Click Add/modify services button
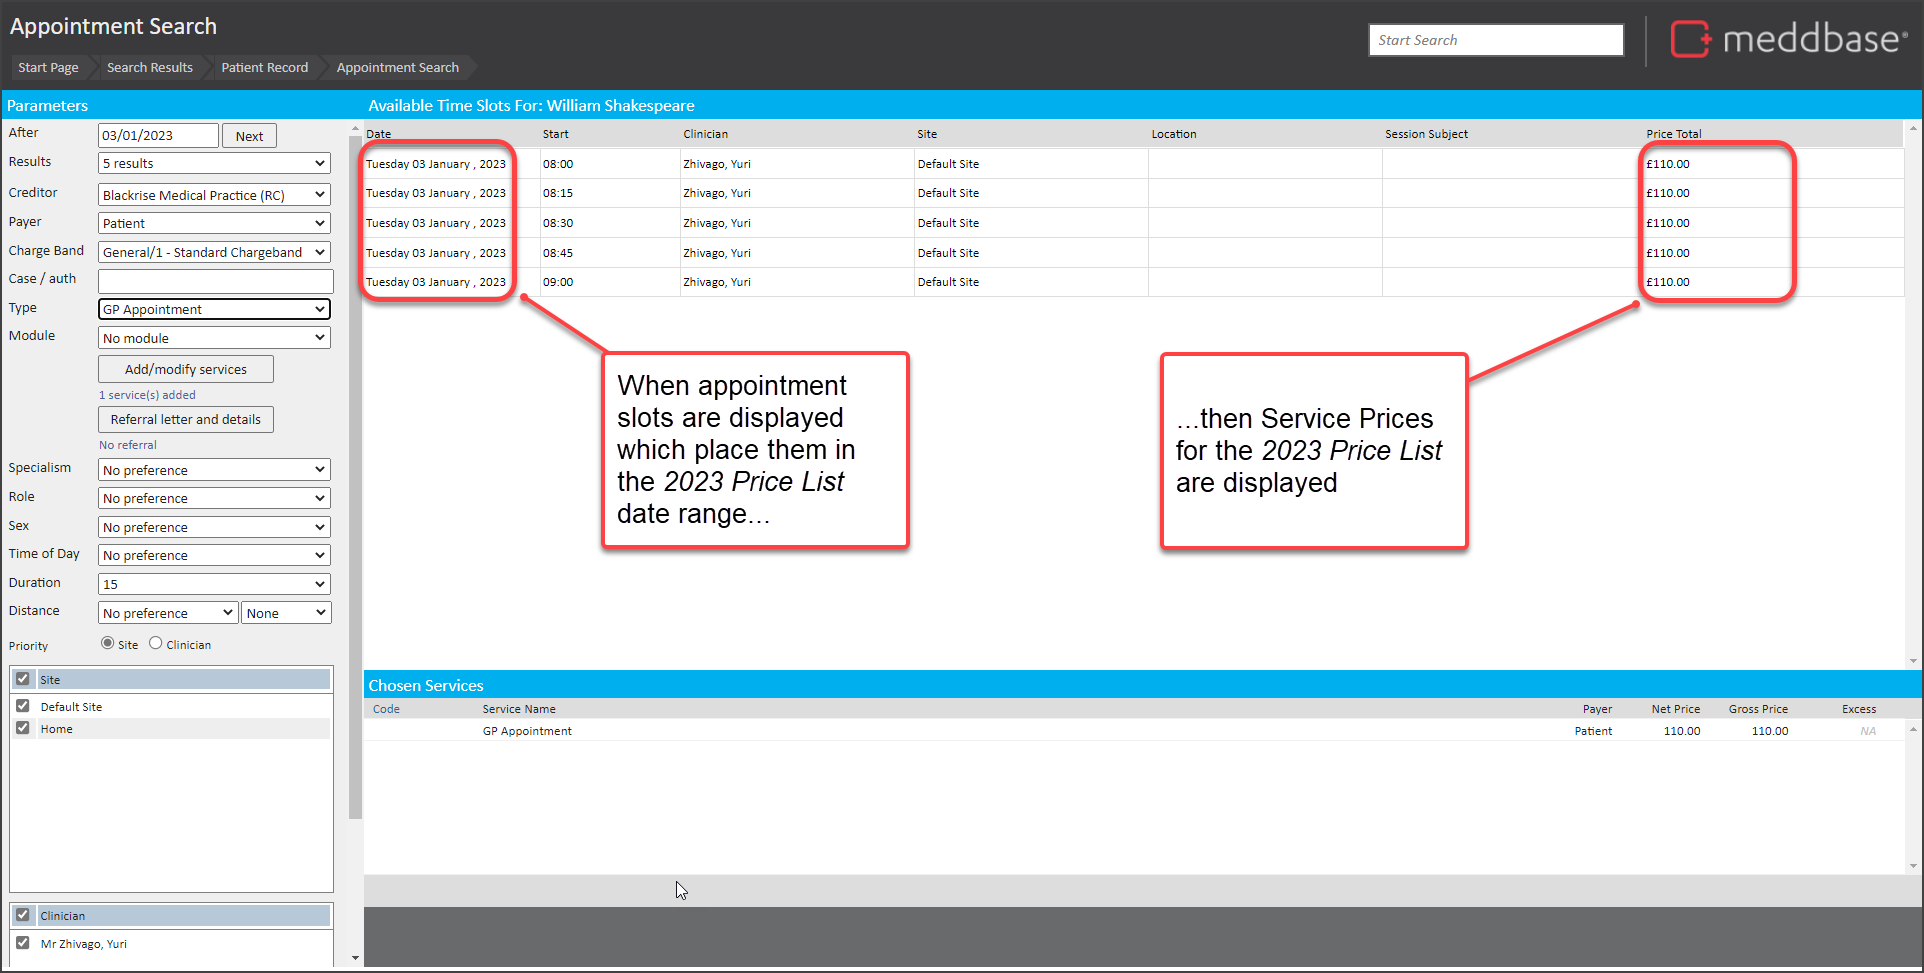The image size is (1924, 973). [186, 369]
